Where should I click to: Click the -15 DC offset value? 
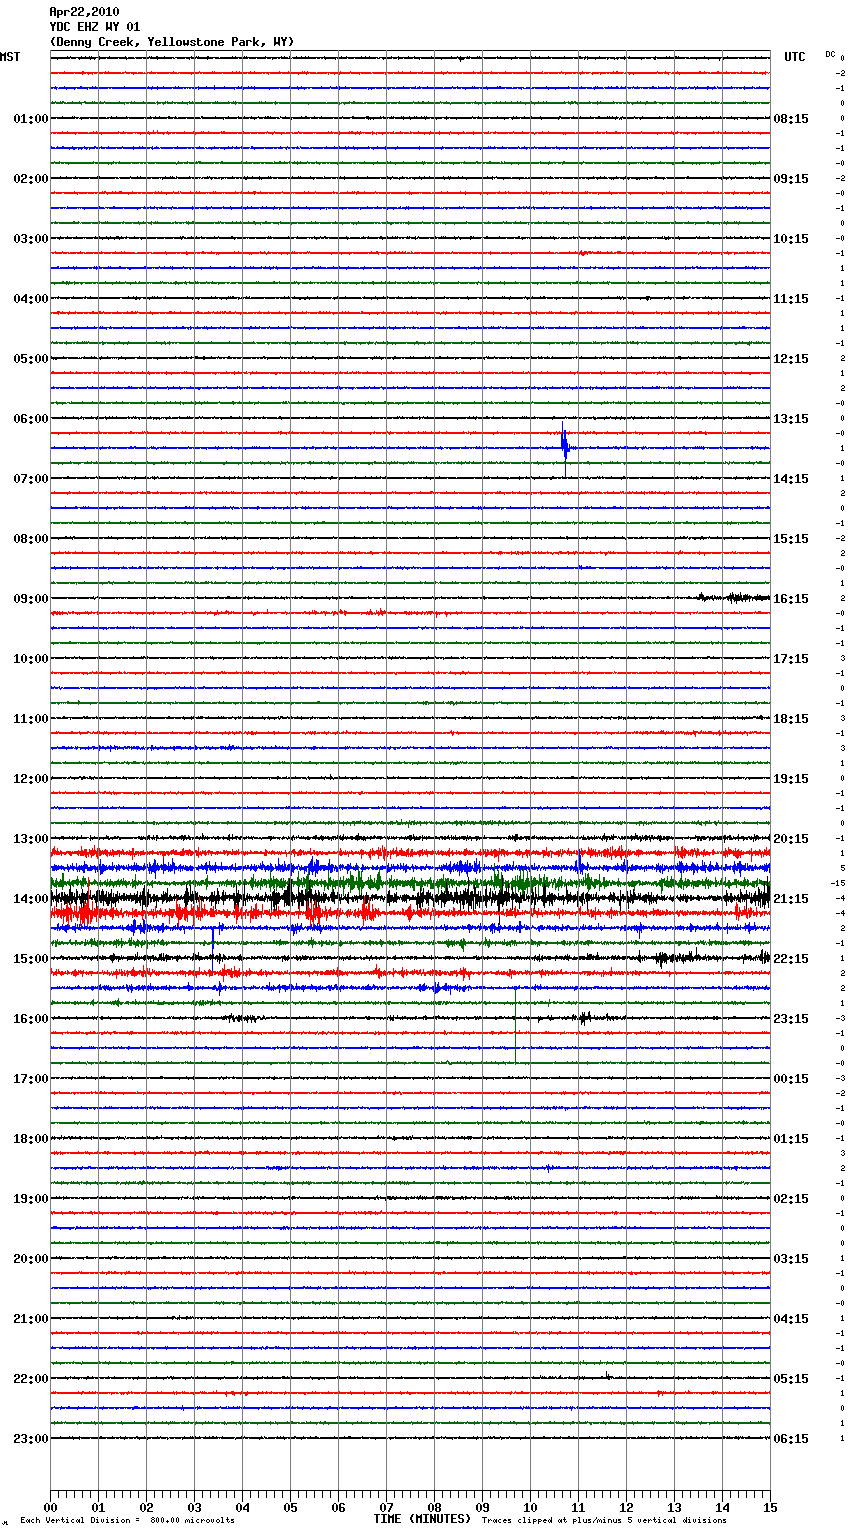coord(837,883)
